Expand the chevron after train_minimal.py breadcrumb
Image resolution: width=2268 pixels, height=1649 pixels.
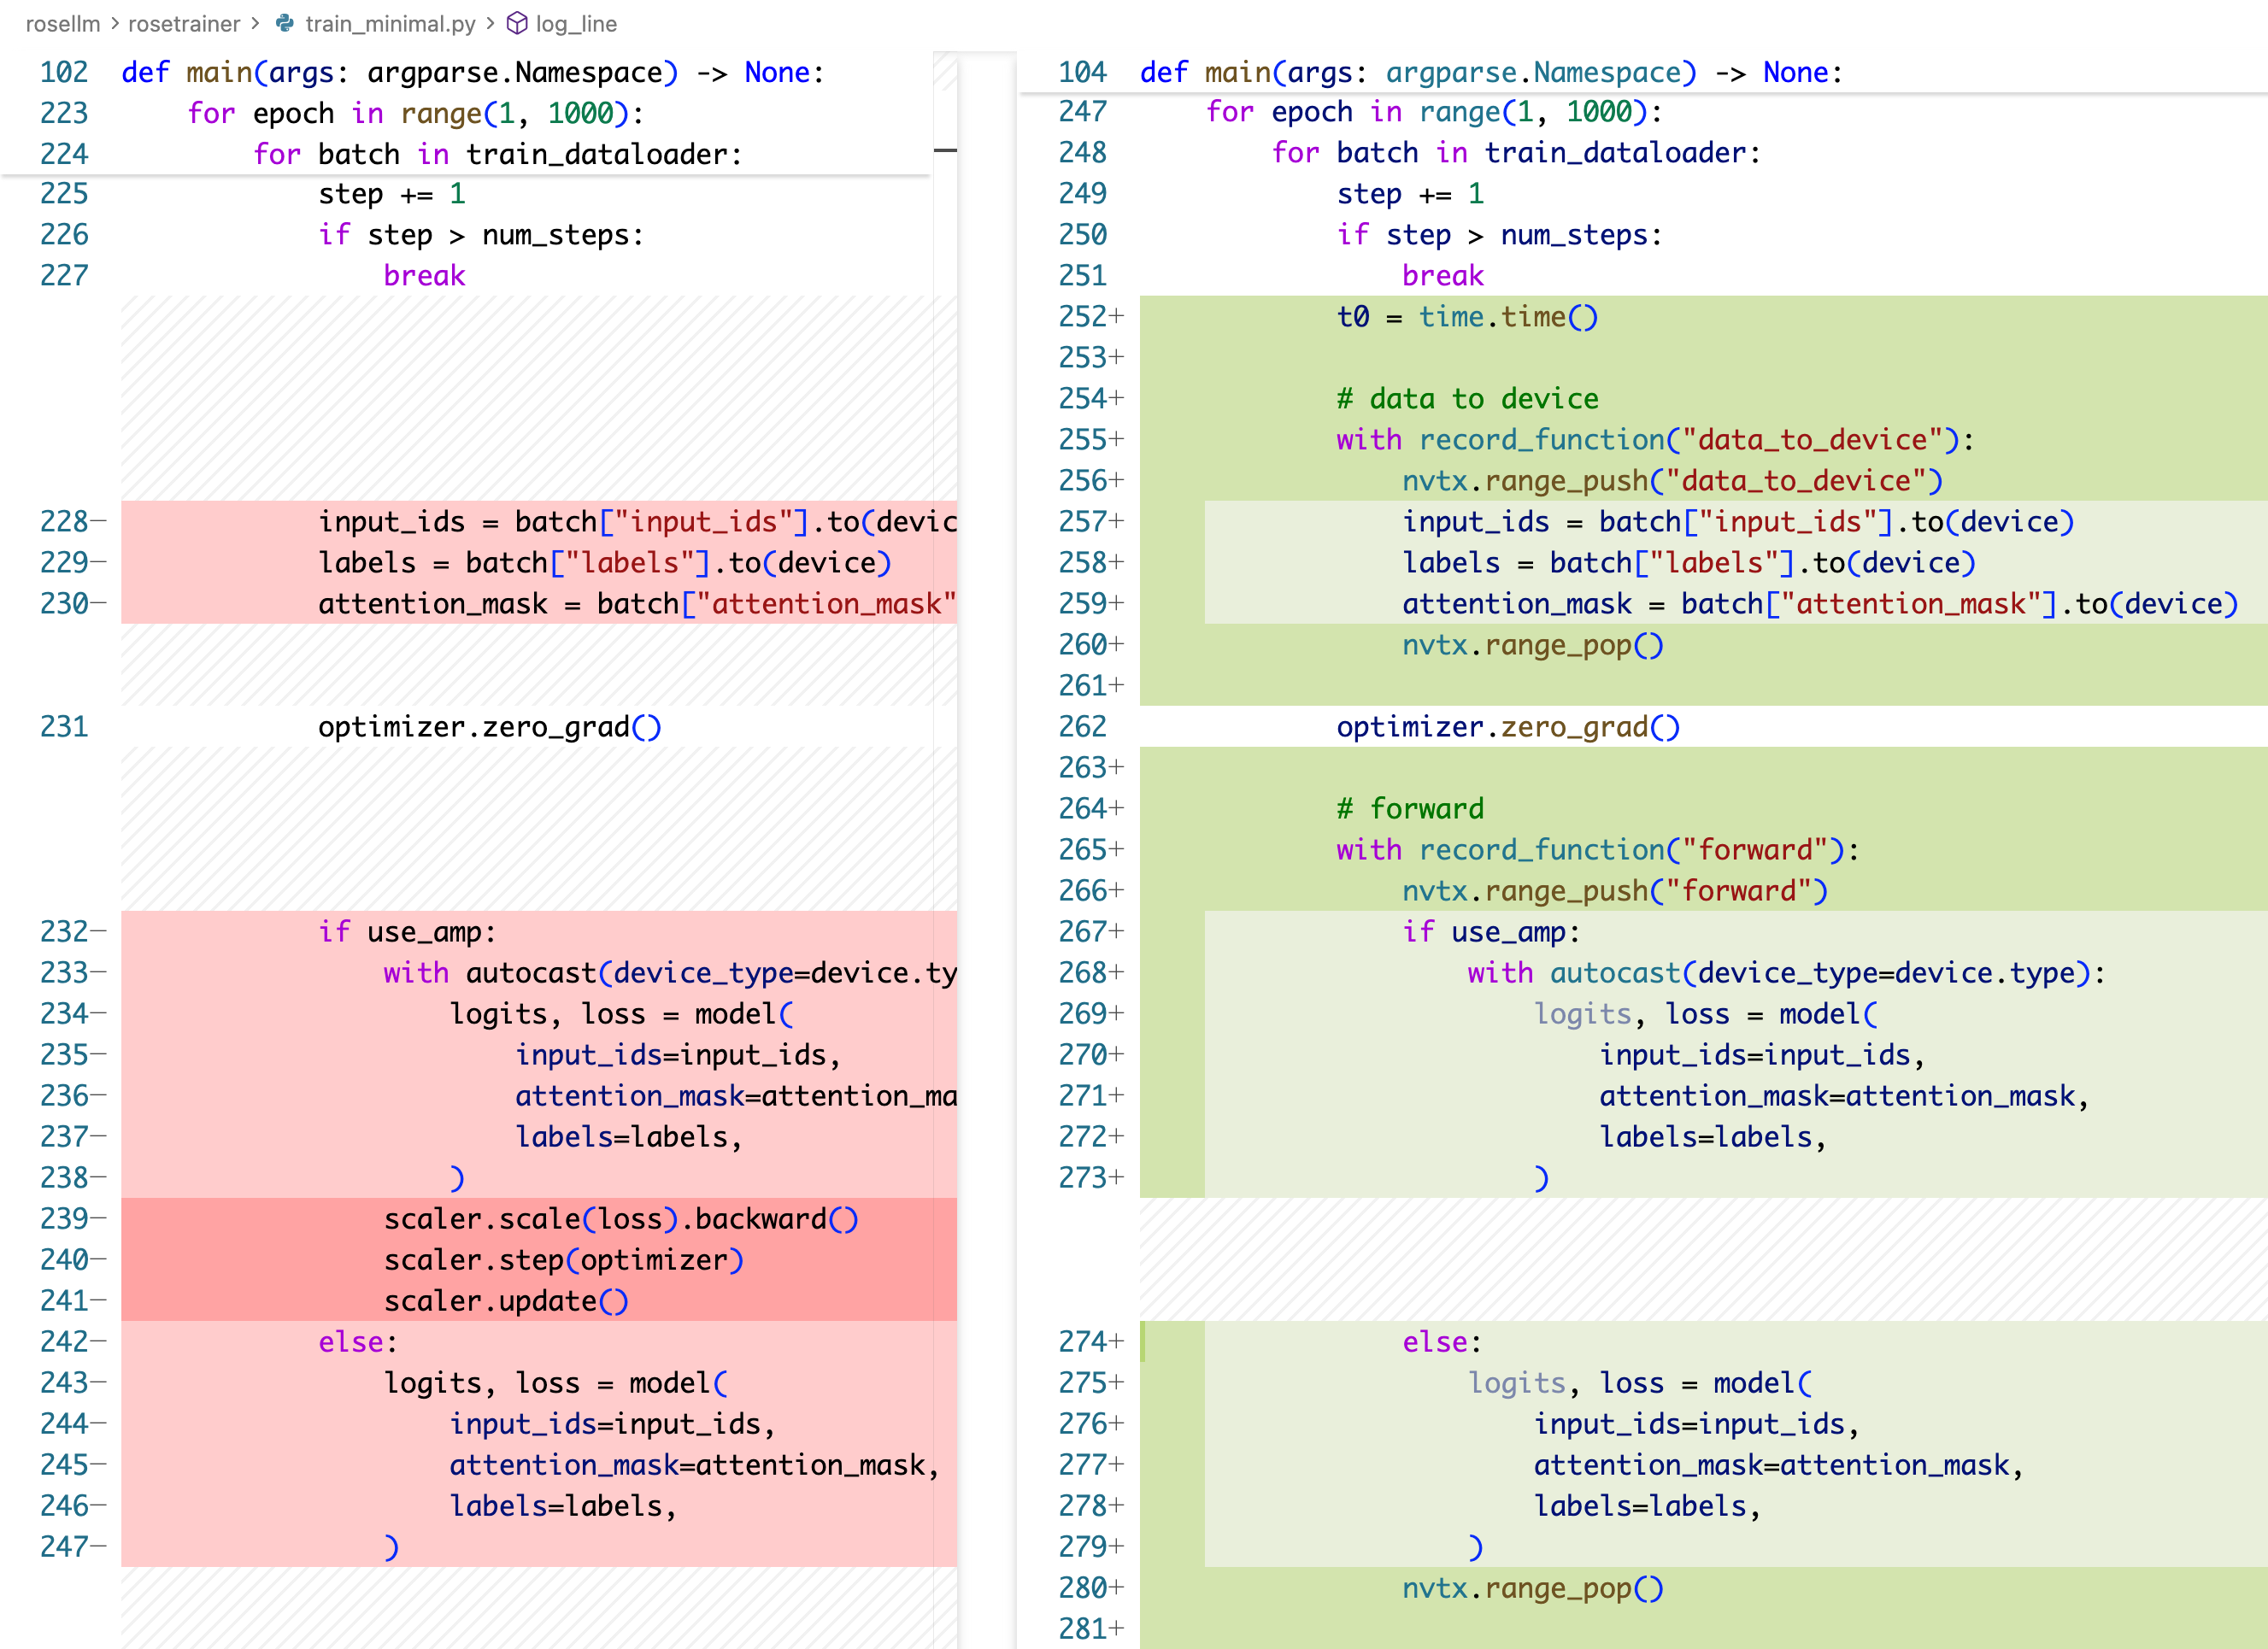coord(490,23)
